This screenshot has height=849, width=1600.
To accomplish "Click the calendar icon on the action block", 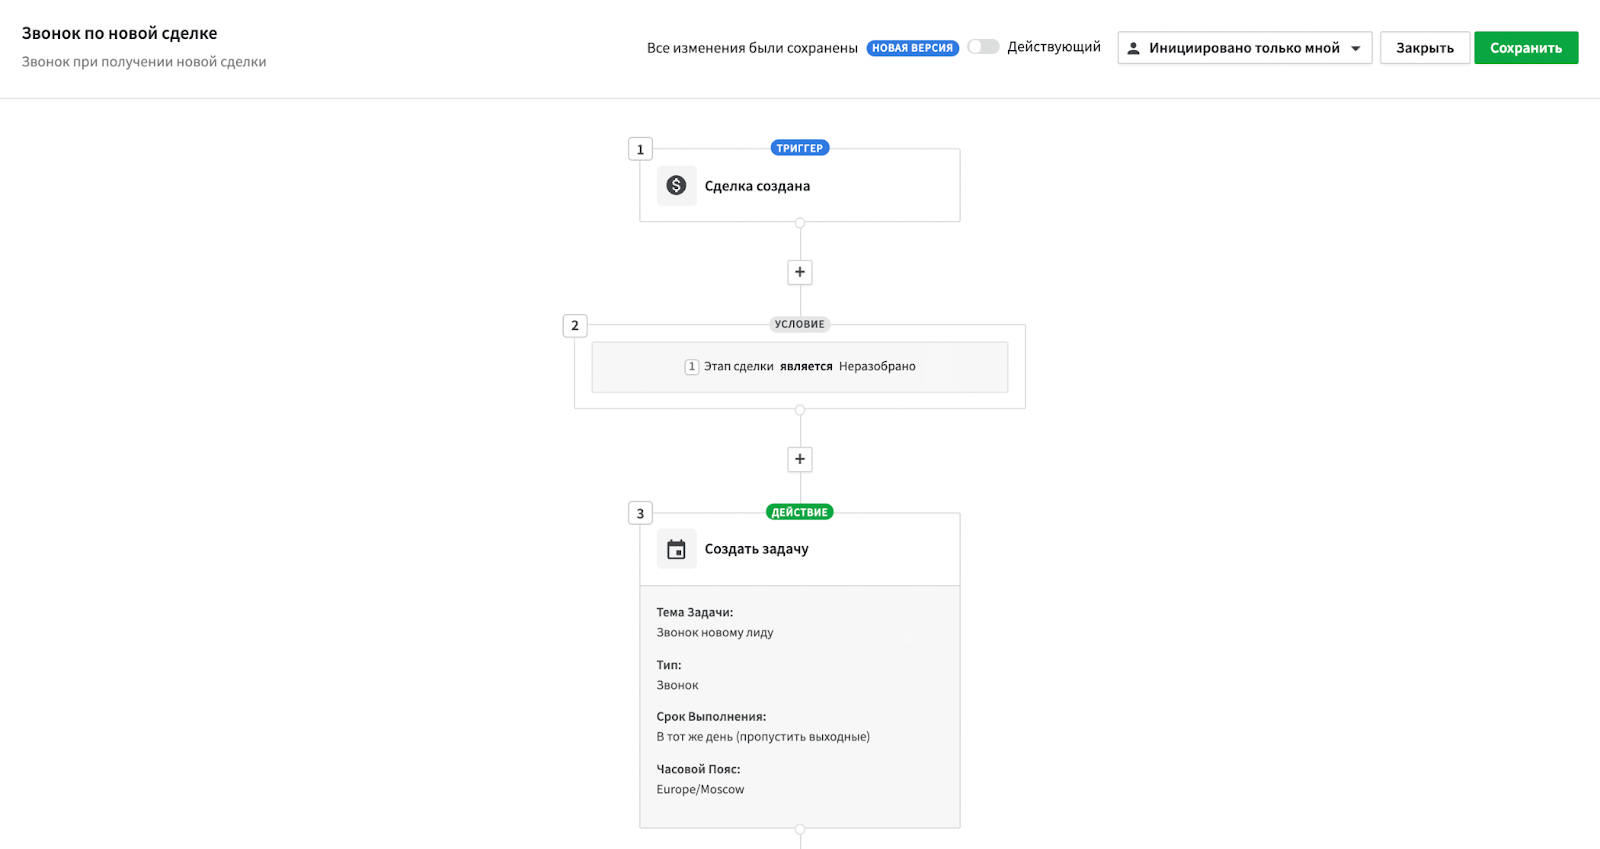I will 676,549.
